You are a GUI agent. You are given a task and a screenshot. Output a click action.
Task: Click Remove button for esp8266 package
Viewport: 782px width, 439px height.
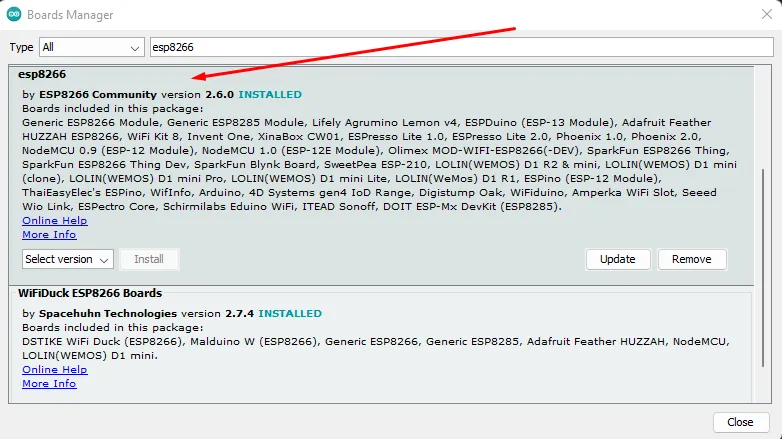(x=692, y=259)
